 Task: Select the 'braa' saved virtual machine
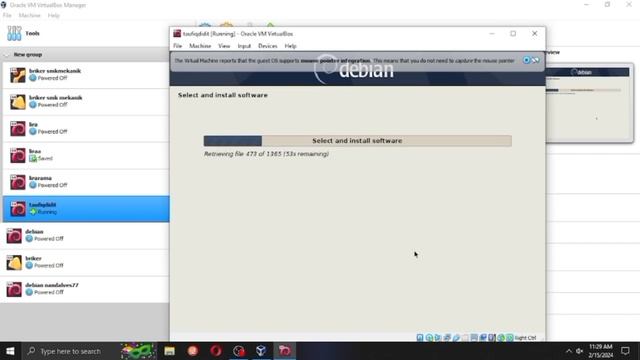[x=86, y=155]
